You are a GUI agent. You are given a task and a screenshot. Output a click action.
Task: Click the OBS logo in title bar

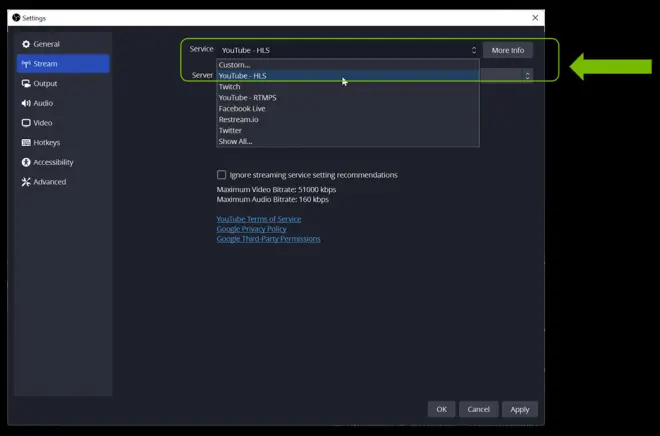point(16,18)
